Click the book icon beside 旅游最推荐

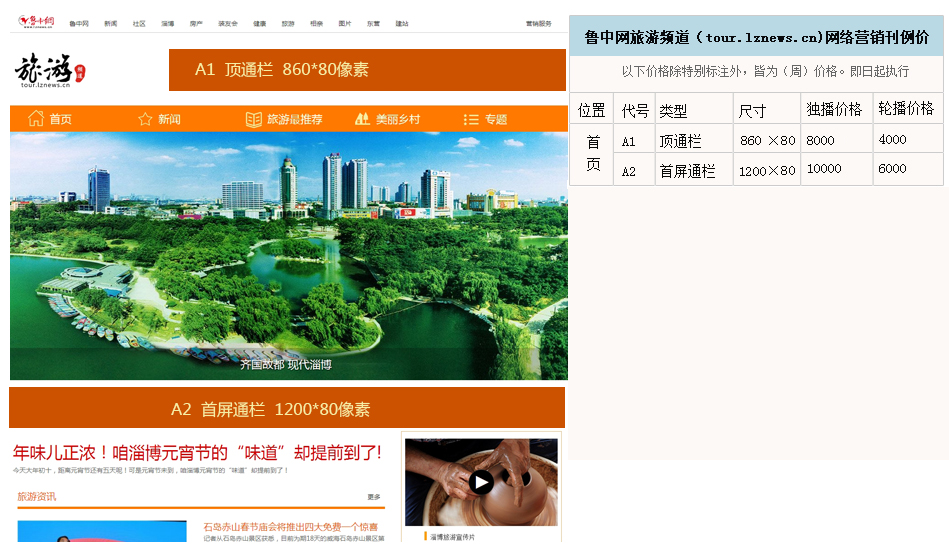click(x=254, y=119)
